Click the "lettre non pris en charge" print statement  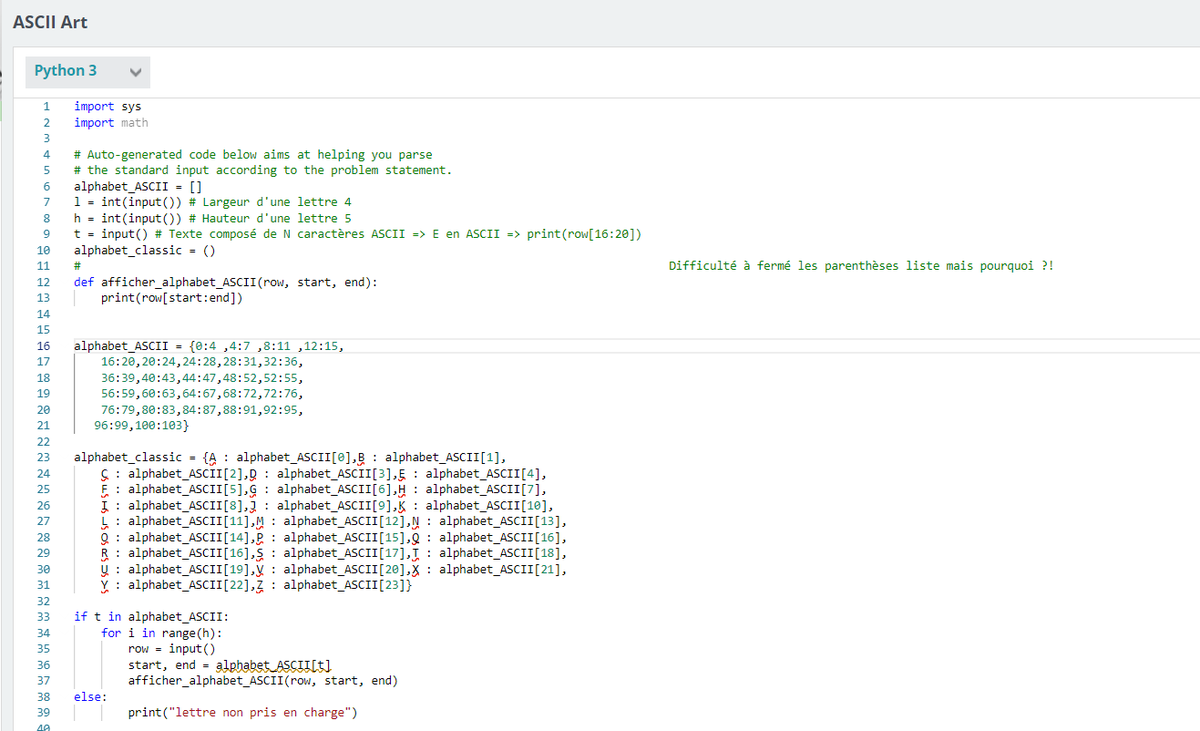[x=243, y=713]
